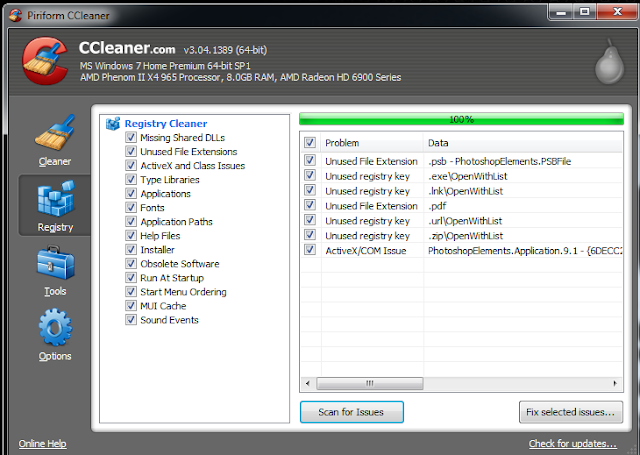The image size is (640, 455).
Task: Disable the Installer checkbox
Action: tap(131, 249)
